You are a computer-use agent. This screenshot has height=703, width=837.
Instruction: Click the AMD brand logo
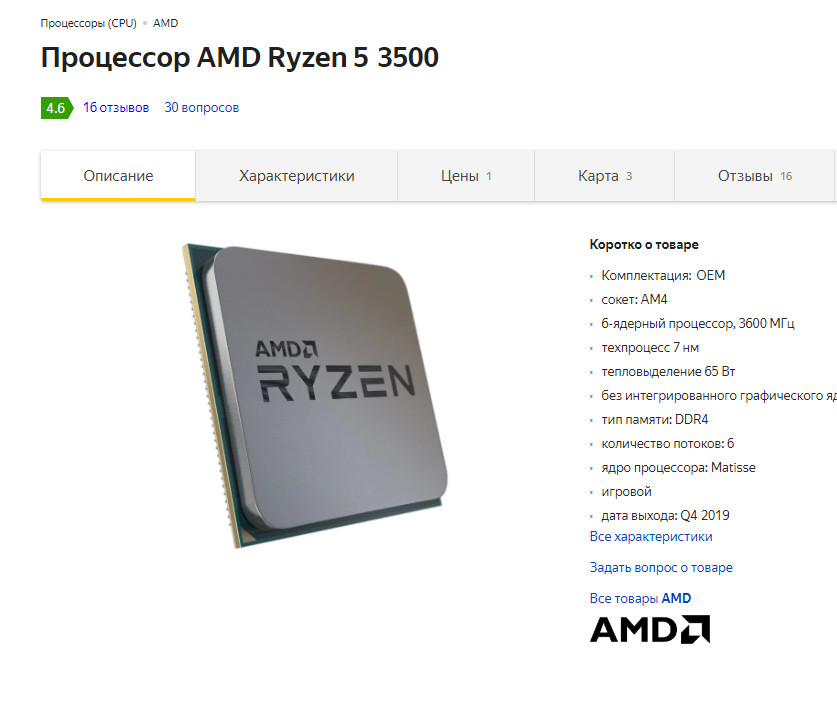click(650, 629)
